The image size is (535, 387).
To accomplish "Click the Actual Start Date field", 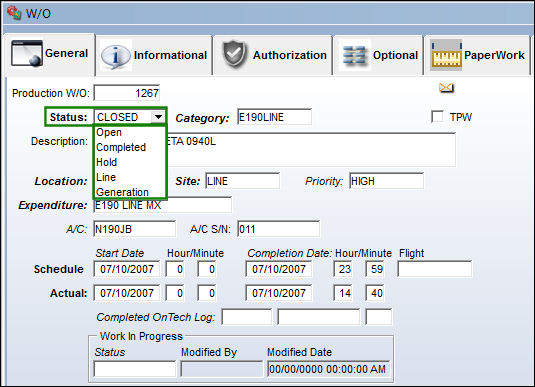I will 127,293.
